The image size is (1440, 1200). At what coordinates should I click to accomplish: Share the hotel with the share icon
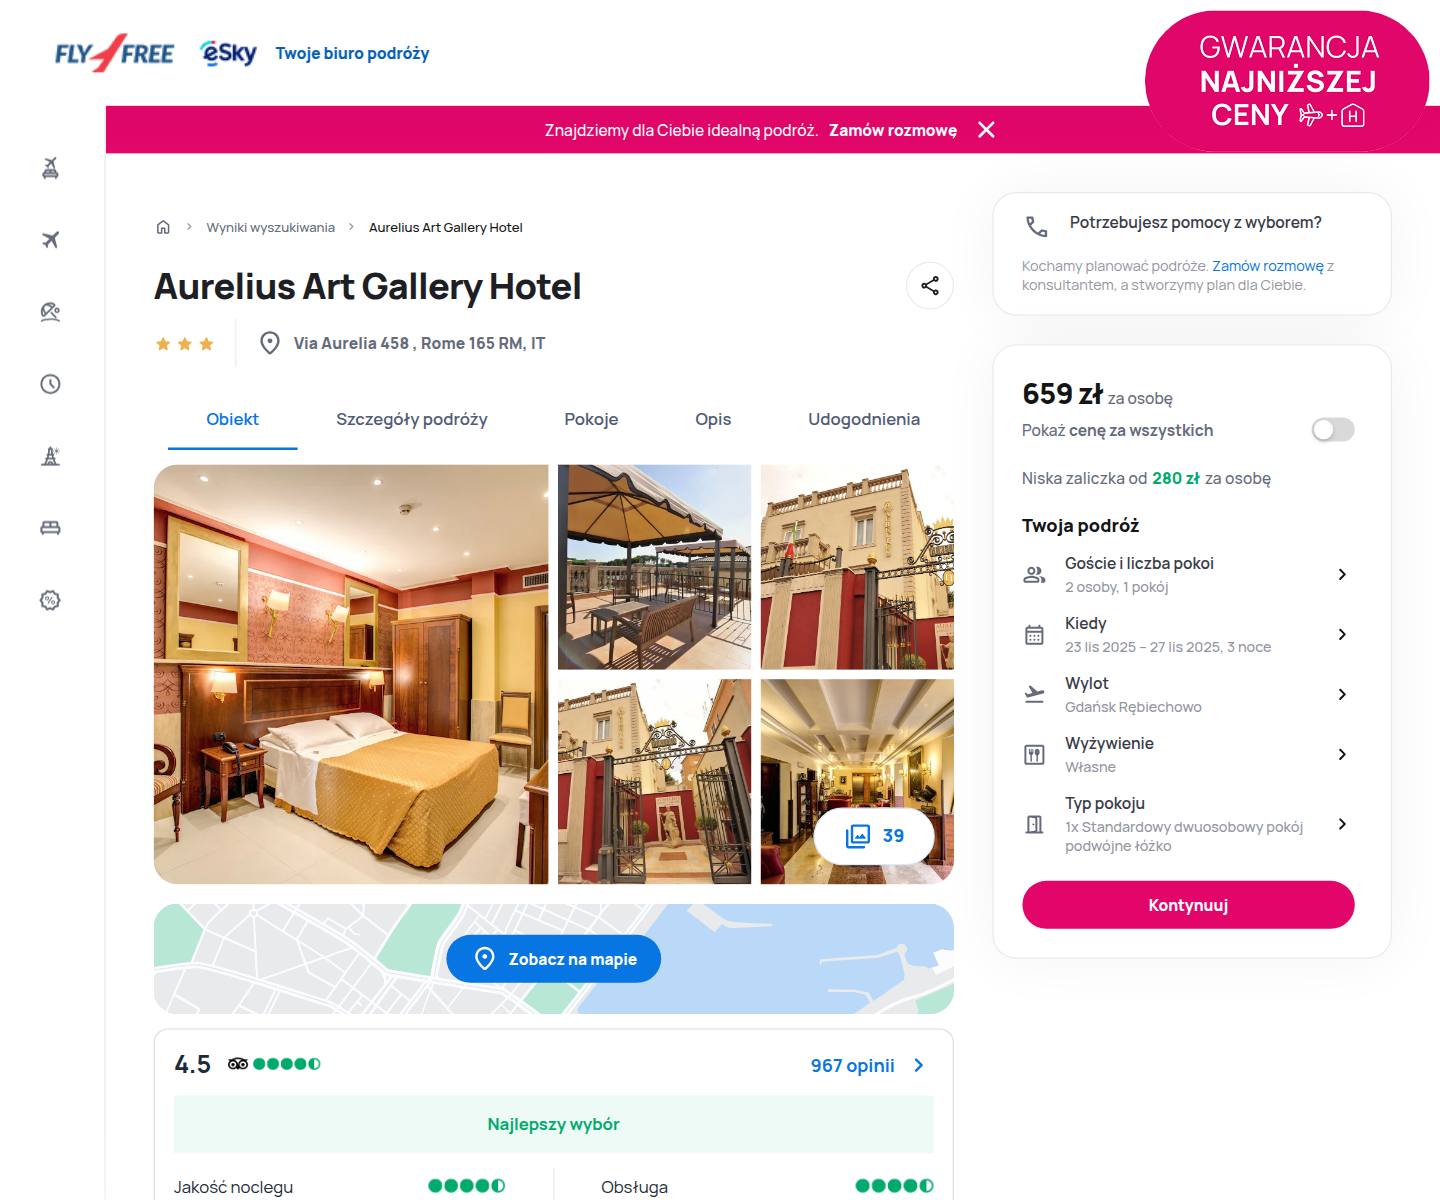[930, 286]
